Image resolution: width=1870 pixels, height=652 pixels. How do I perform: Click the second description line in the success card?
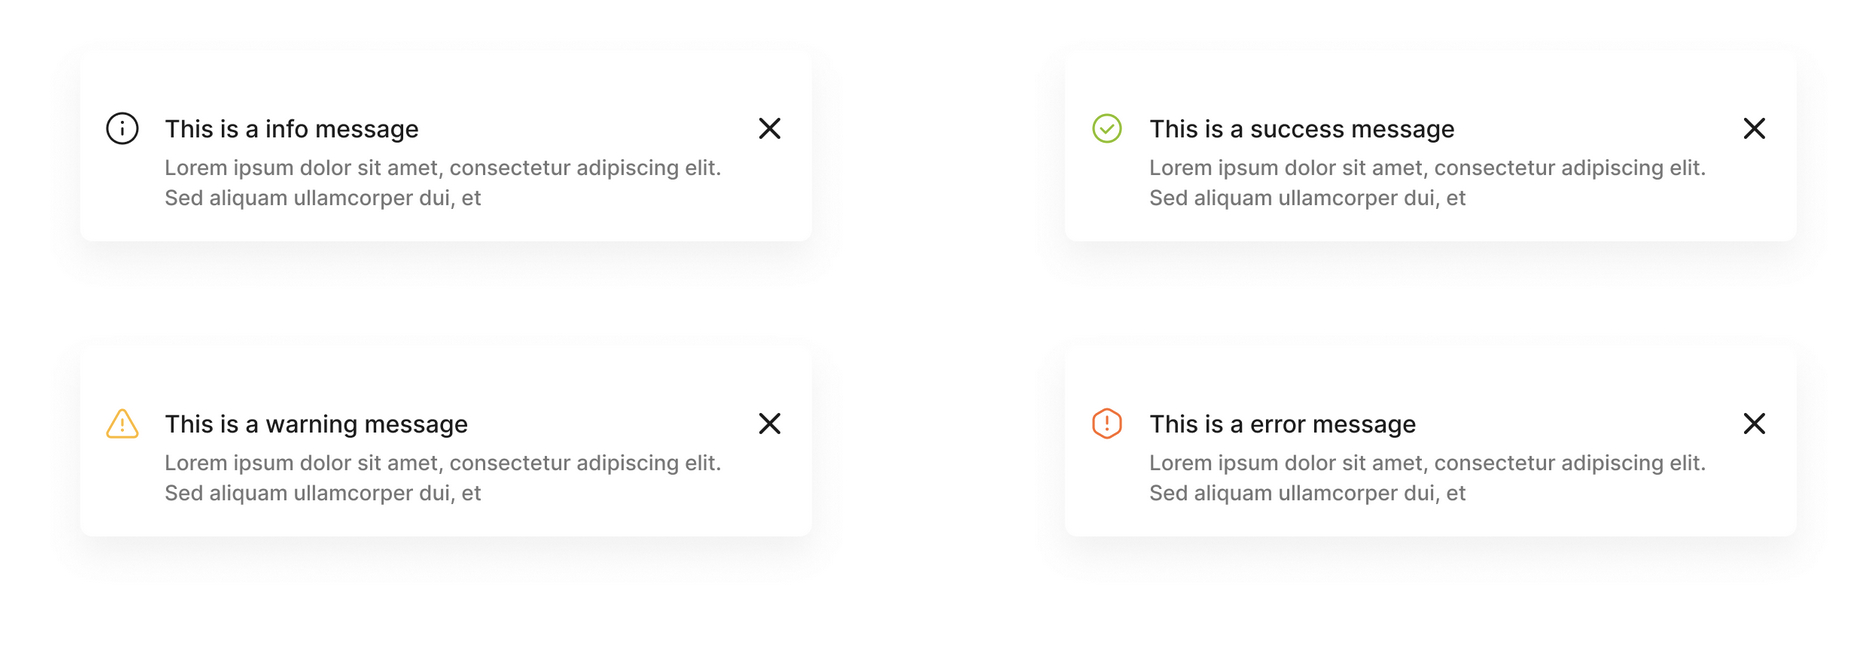tap(1307, 198)
